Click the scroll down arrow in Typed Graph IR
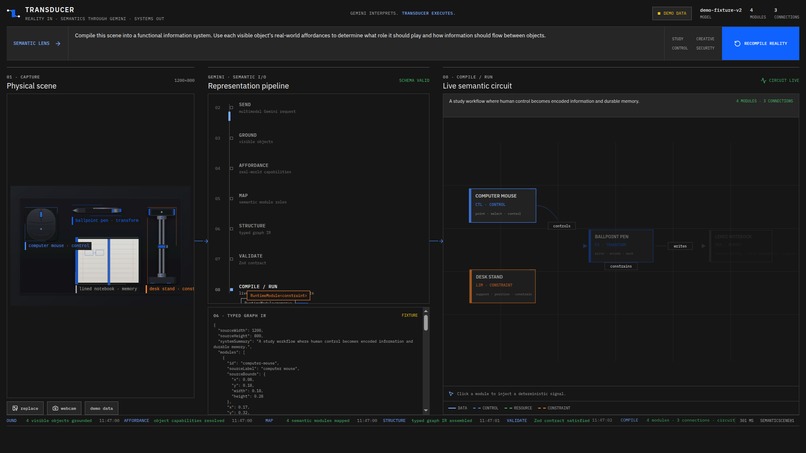The height and width of the screenshot is (453, 806). click(426, 410)
